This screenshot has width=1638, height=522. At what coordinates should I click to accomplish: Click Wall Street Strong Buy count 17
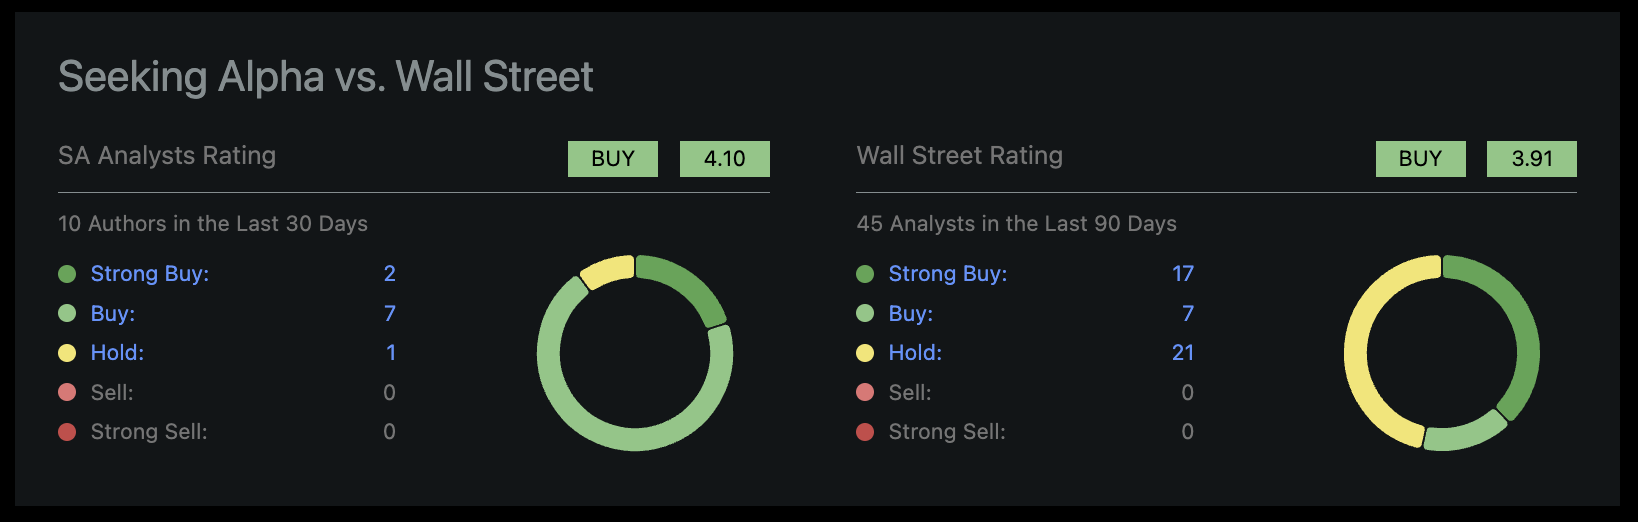(x=1183, y=274)
